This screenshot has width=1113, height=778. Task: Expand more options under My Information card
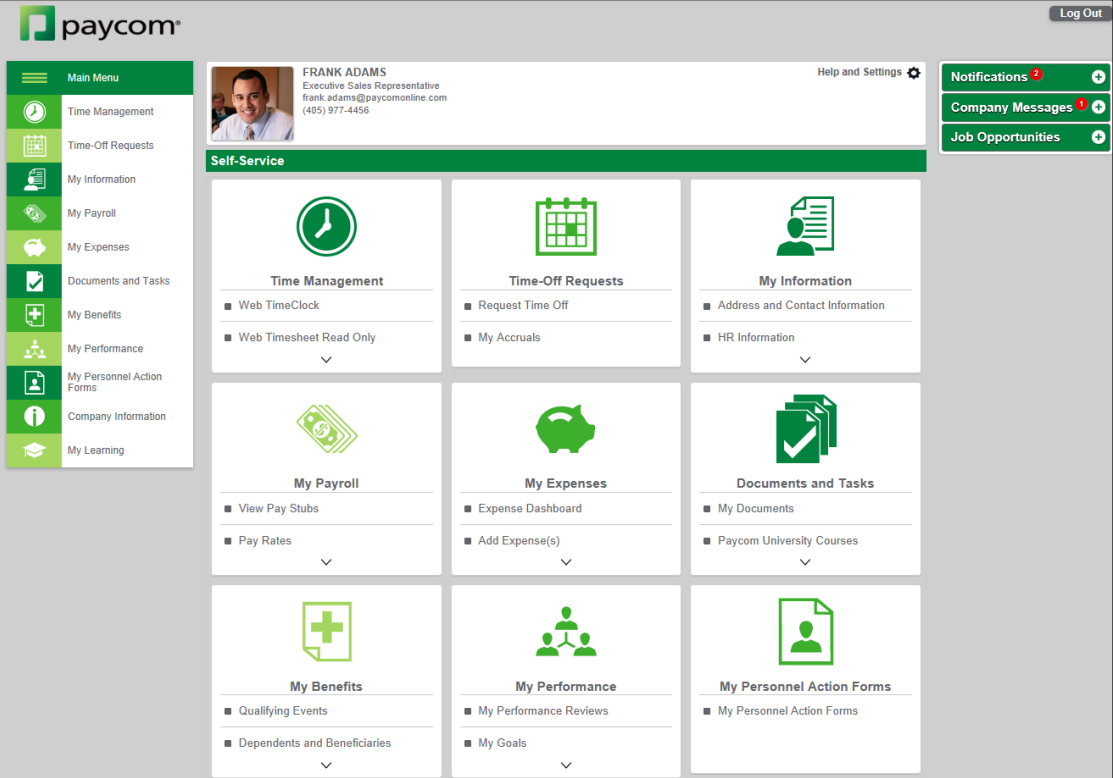coord(805,360)
